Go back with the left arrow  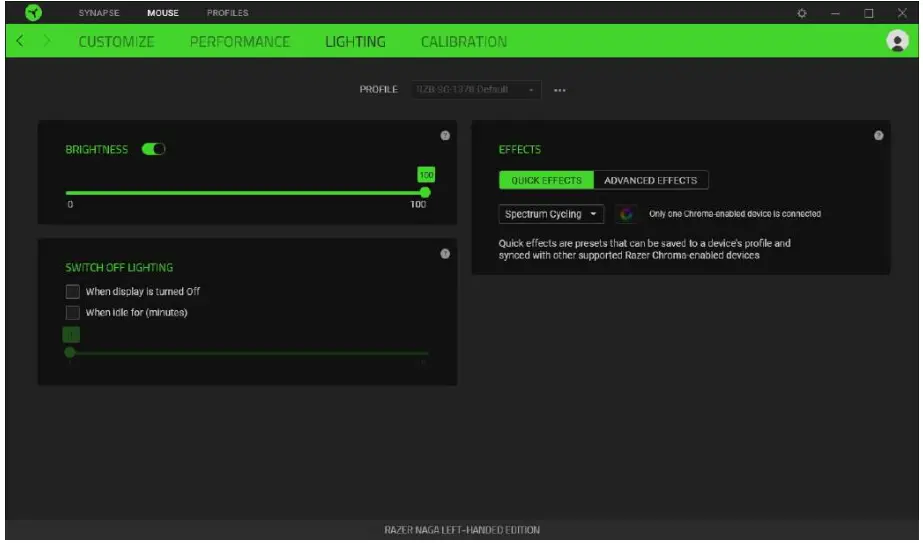coord(20,41)
